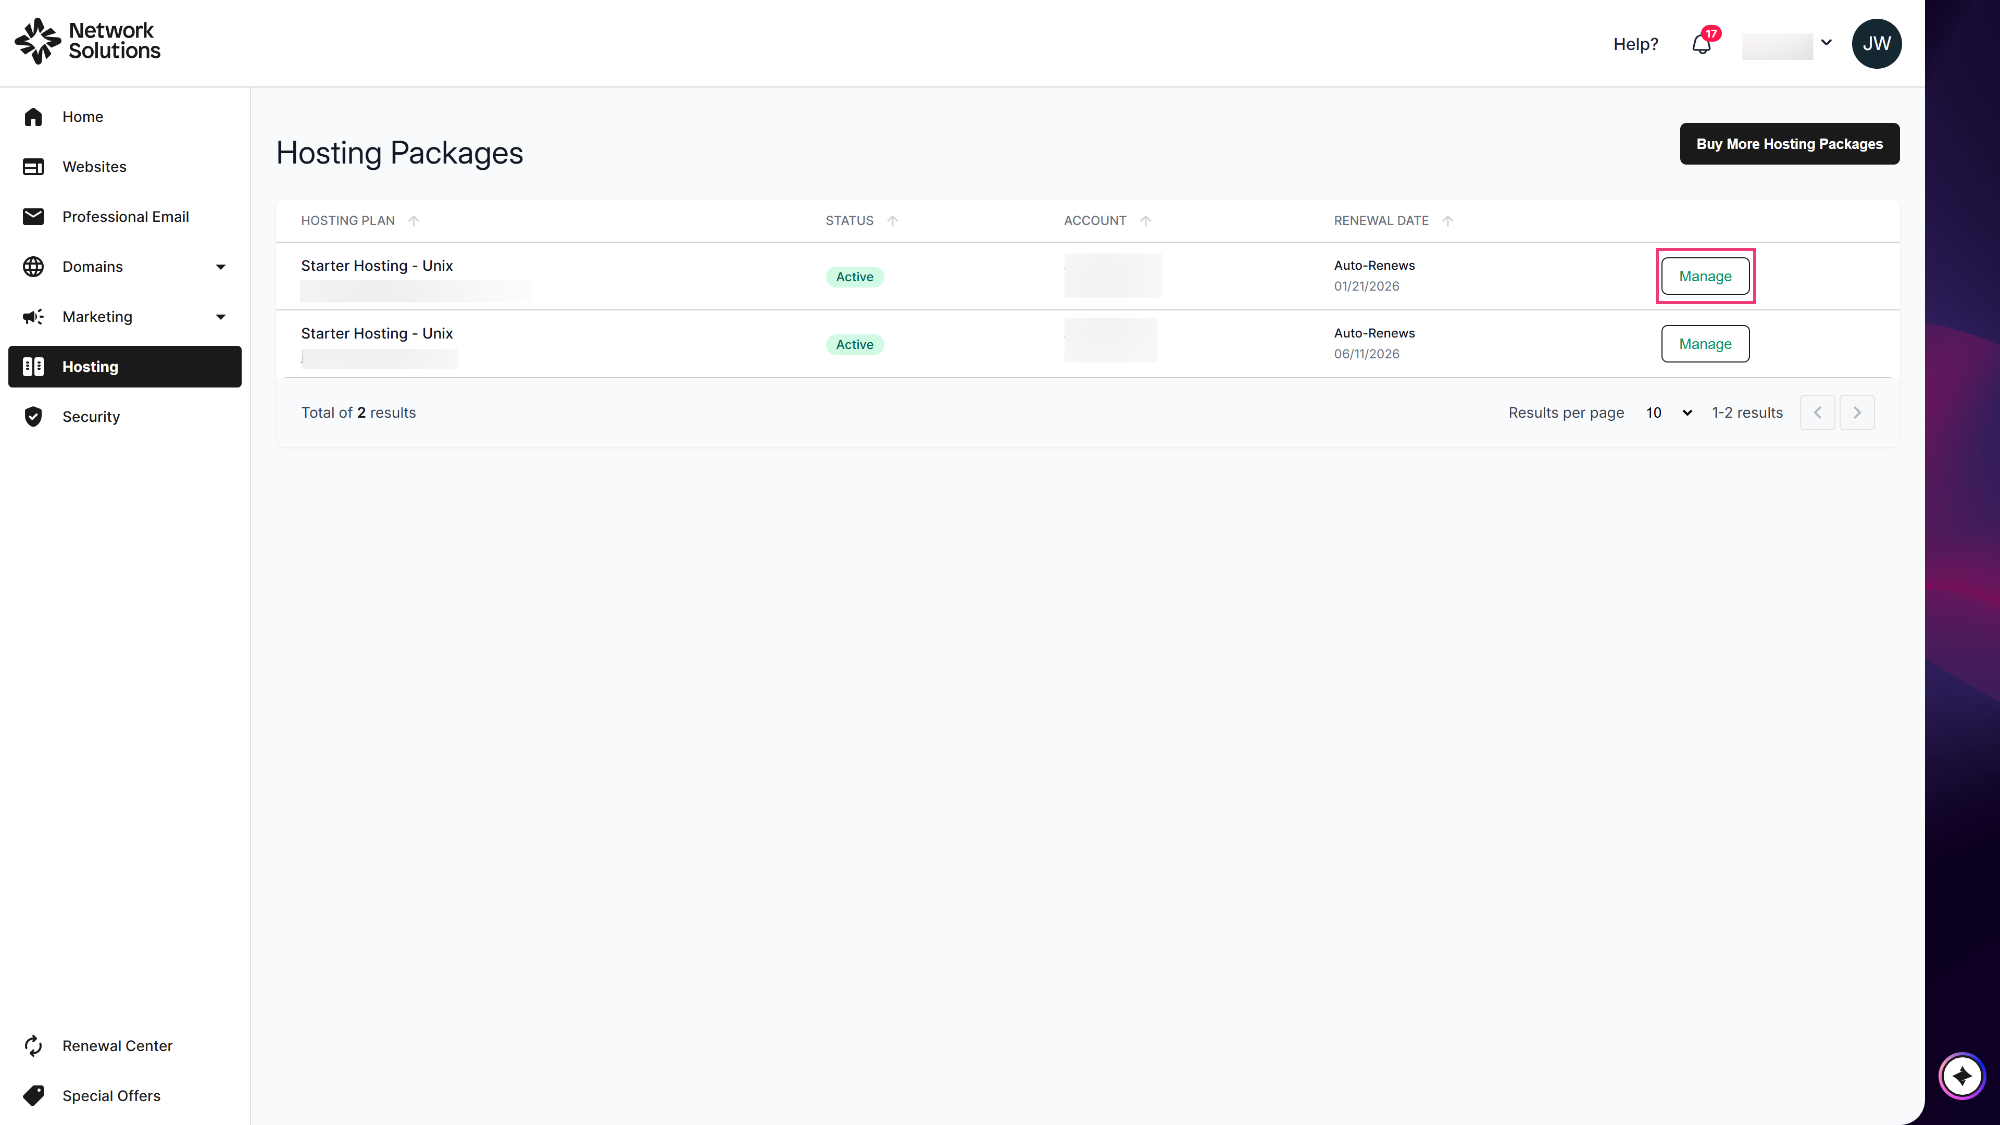Screen dimensions: 2000x1125
Task: Sort by Status column arrow
Action: (893, 221)
